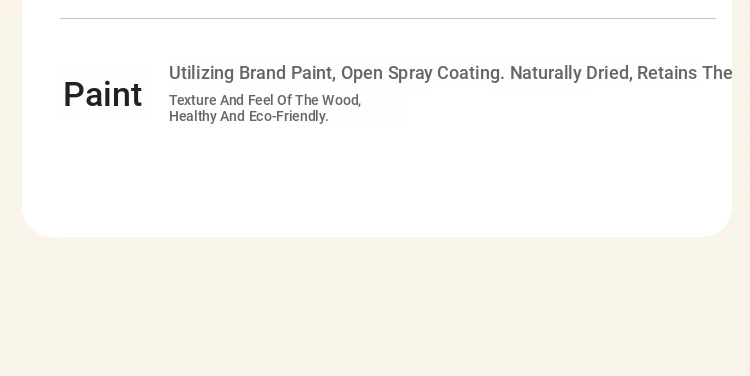
Task: Click the first "And" in "Texture And Feel"
Action: pyautogui.click(x=232, y=100)
